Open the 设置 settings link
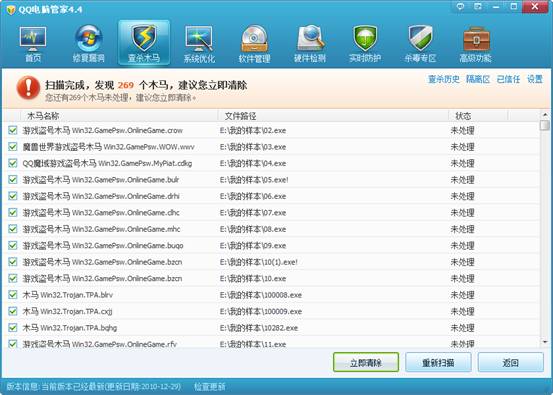 (x=535, y=79)
